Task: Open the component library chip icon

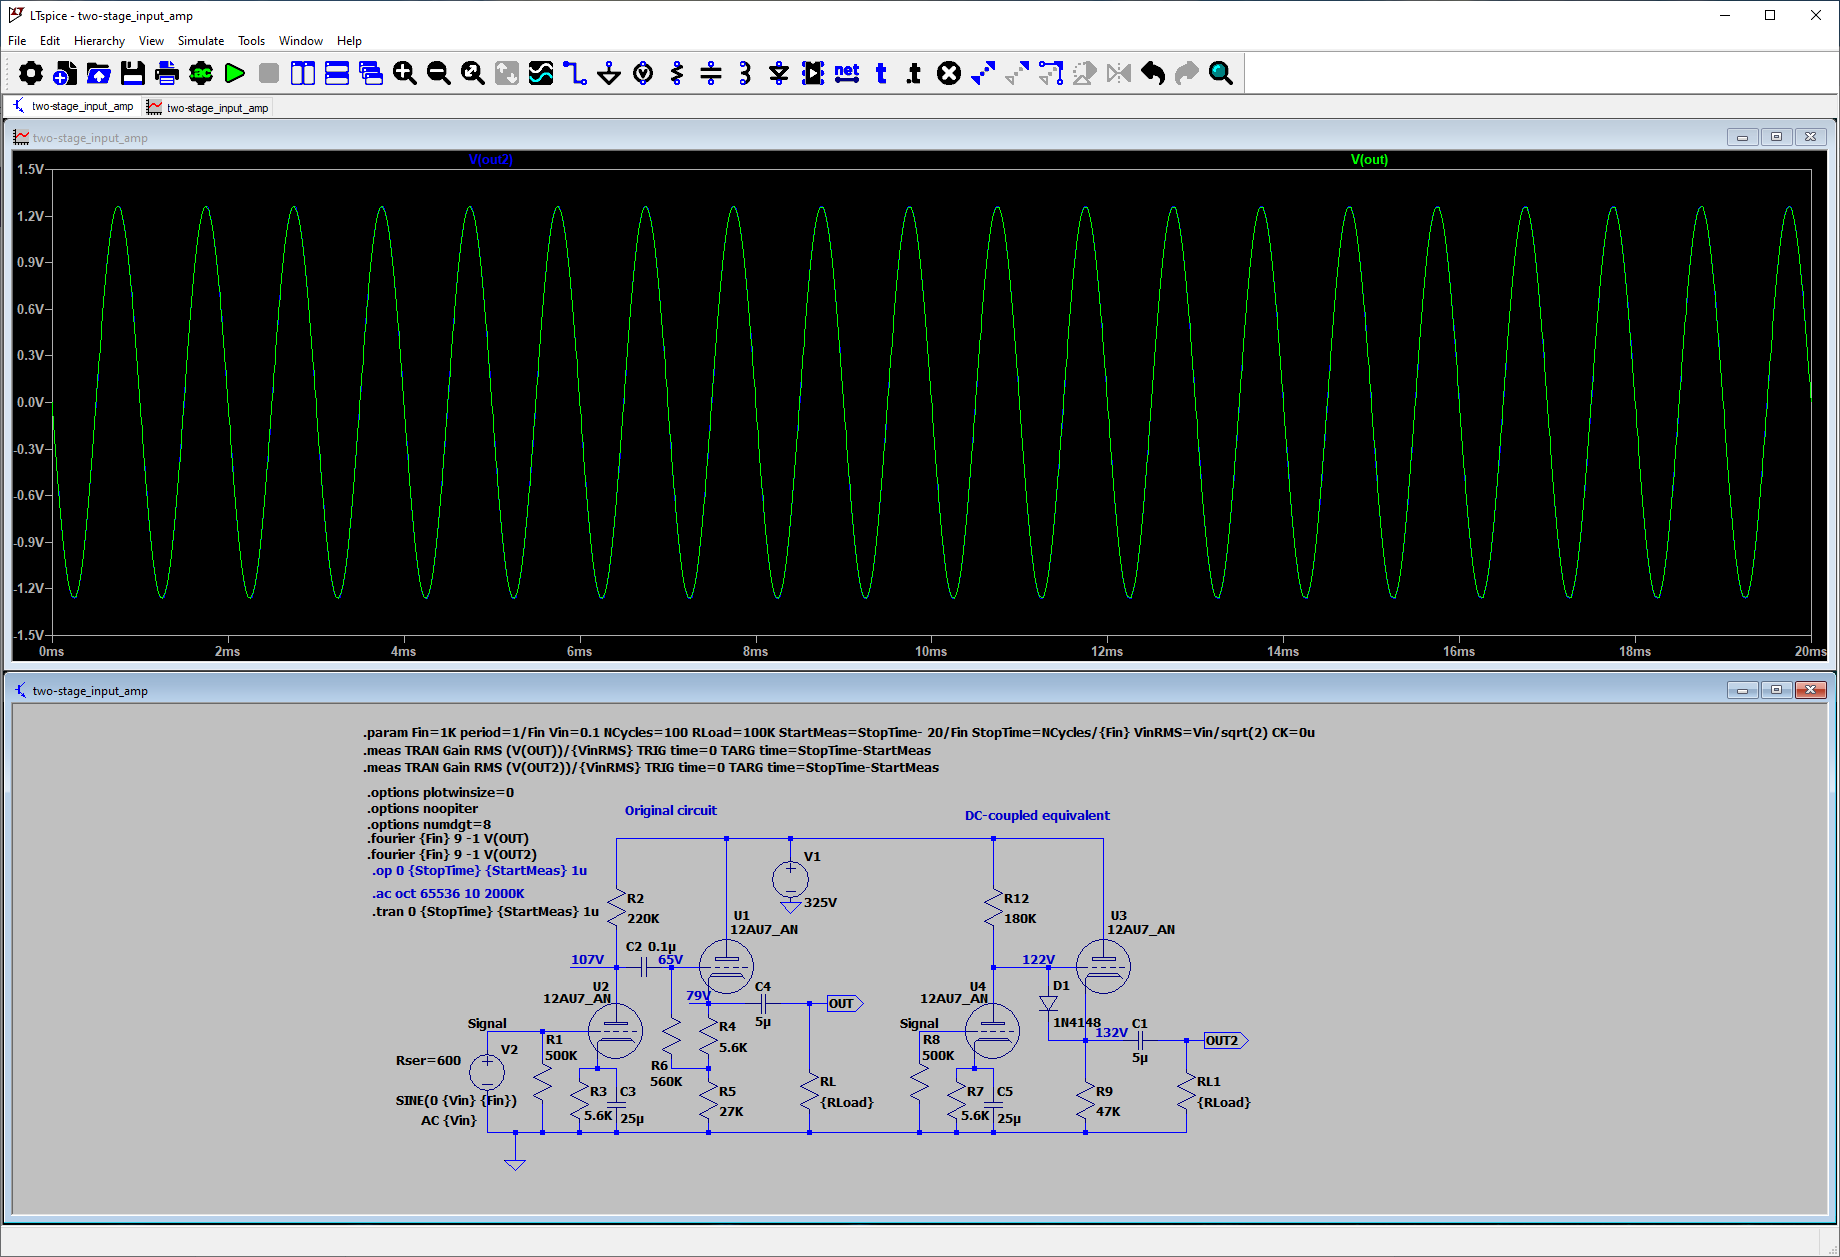Action: point(813,73)
